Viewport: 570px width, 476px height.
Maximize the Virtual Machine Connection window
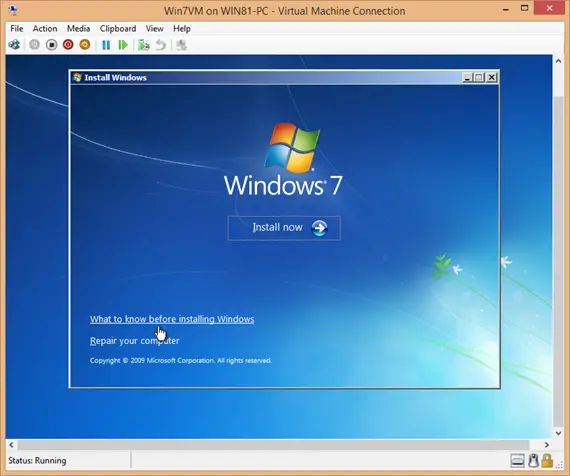[x=524, y=8]
